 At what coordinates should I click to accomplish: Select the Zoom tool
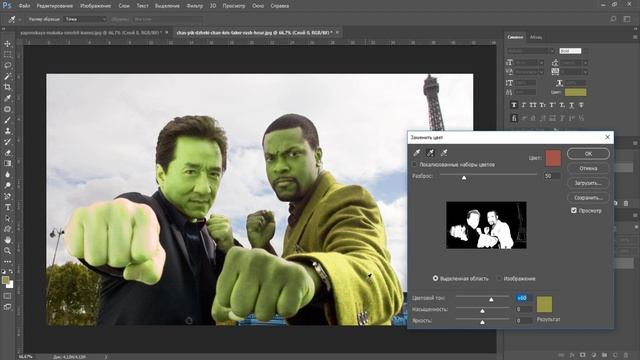click(x=7, y=251)
